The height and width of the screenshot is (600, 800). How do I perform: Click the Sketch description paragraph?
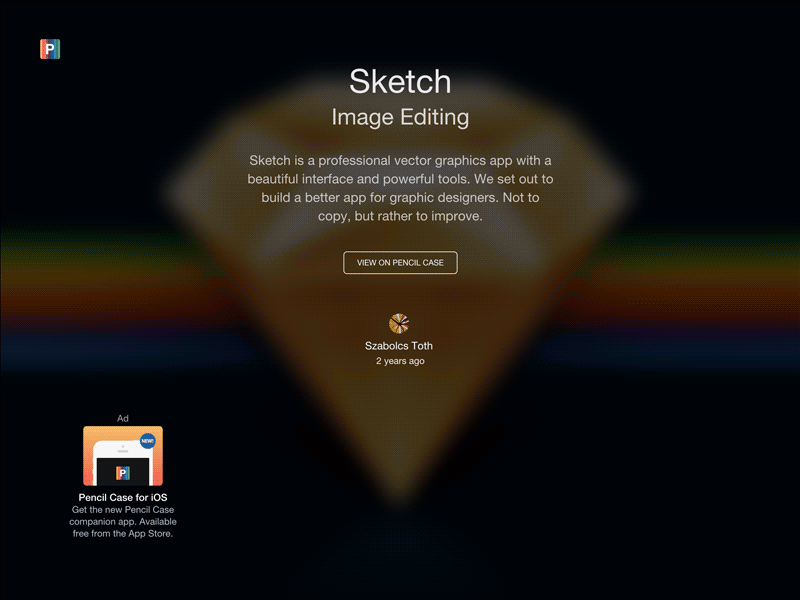click(x=400, y=188)
